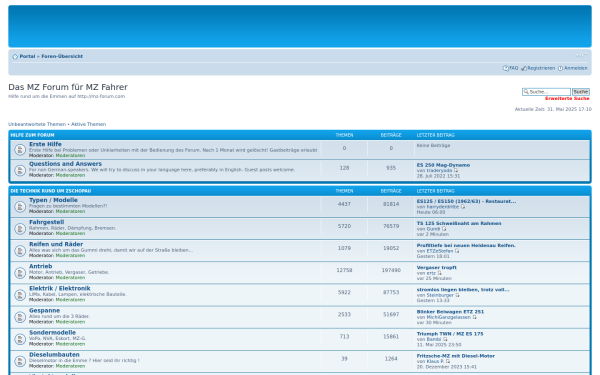View latest post icon next to Gundi
The width and height of the screenshot is (600, 375).
click(x=444, y=229)
